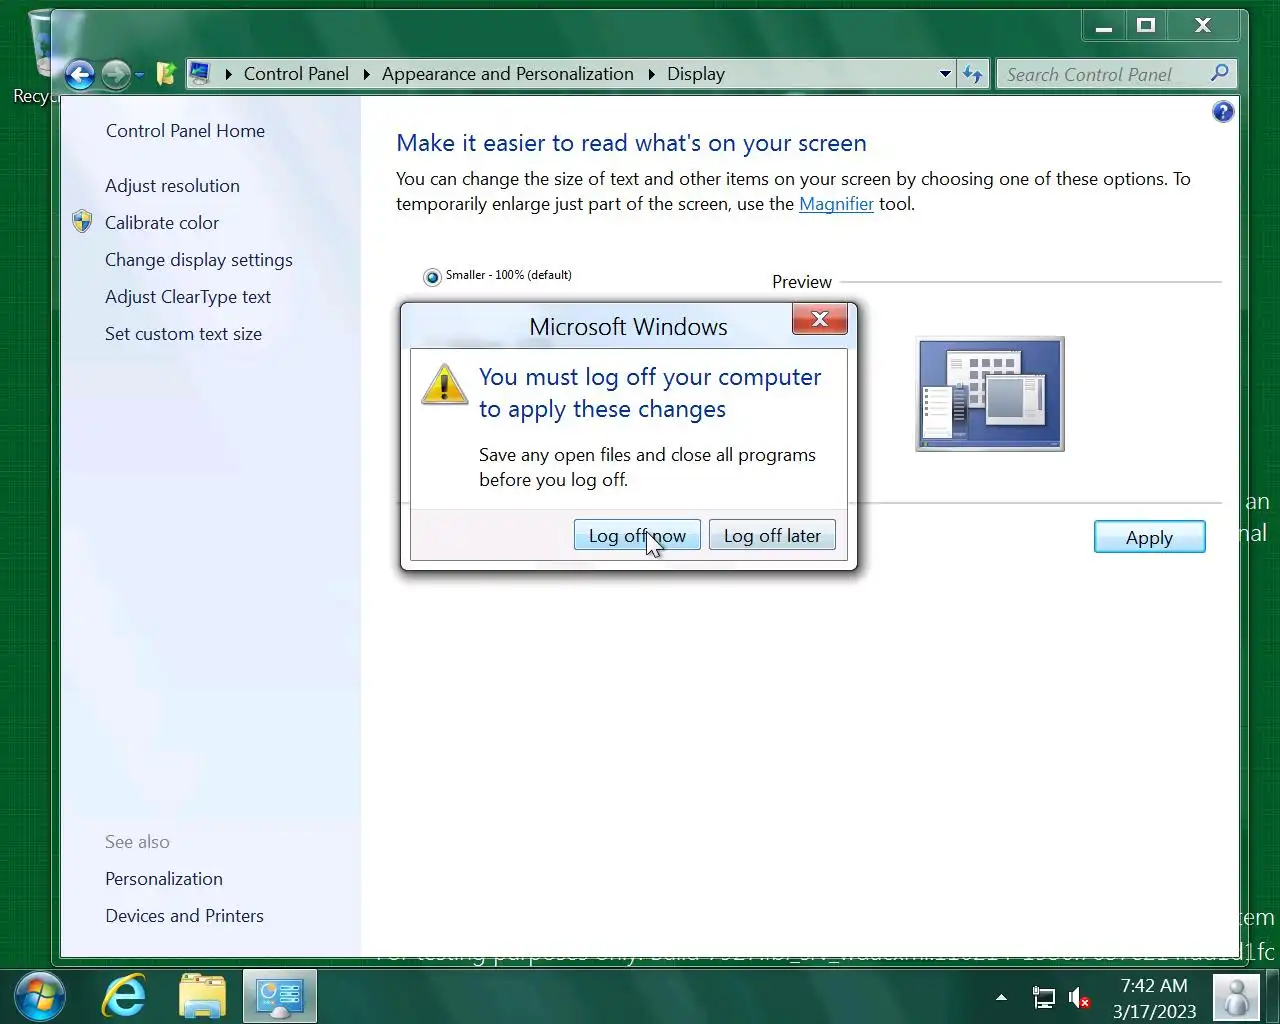The height and width of the screenshot is (1024, 1280).
Task: Maximize the Display window
Action: (x=1146, y=26)
